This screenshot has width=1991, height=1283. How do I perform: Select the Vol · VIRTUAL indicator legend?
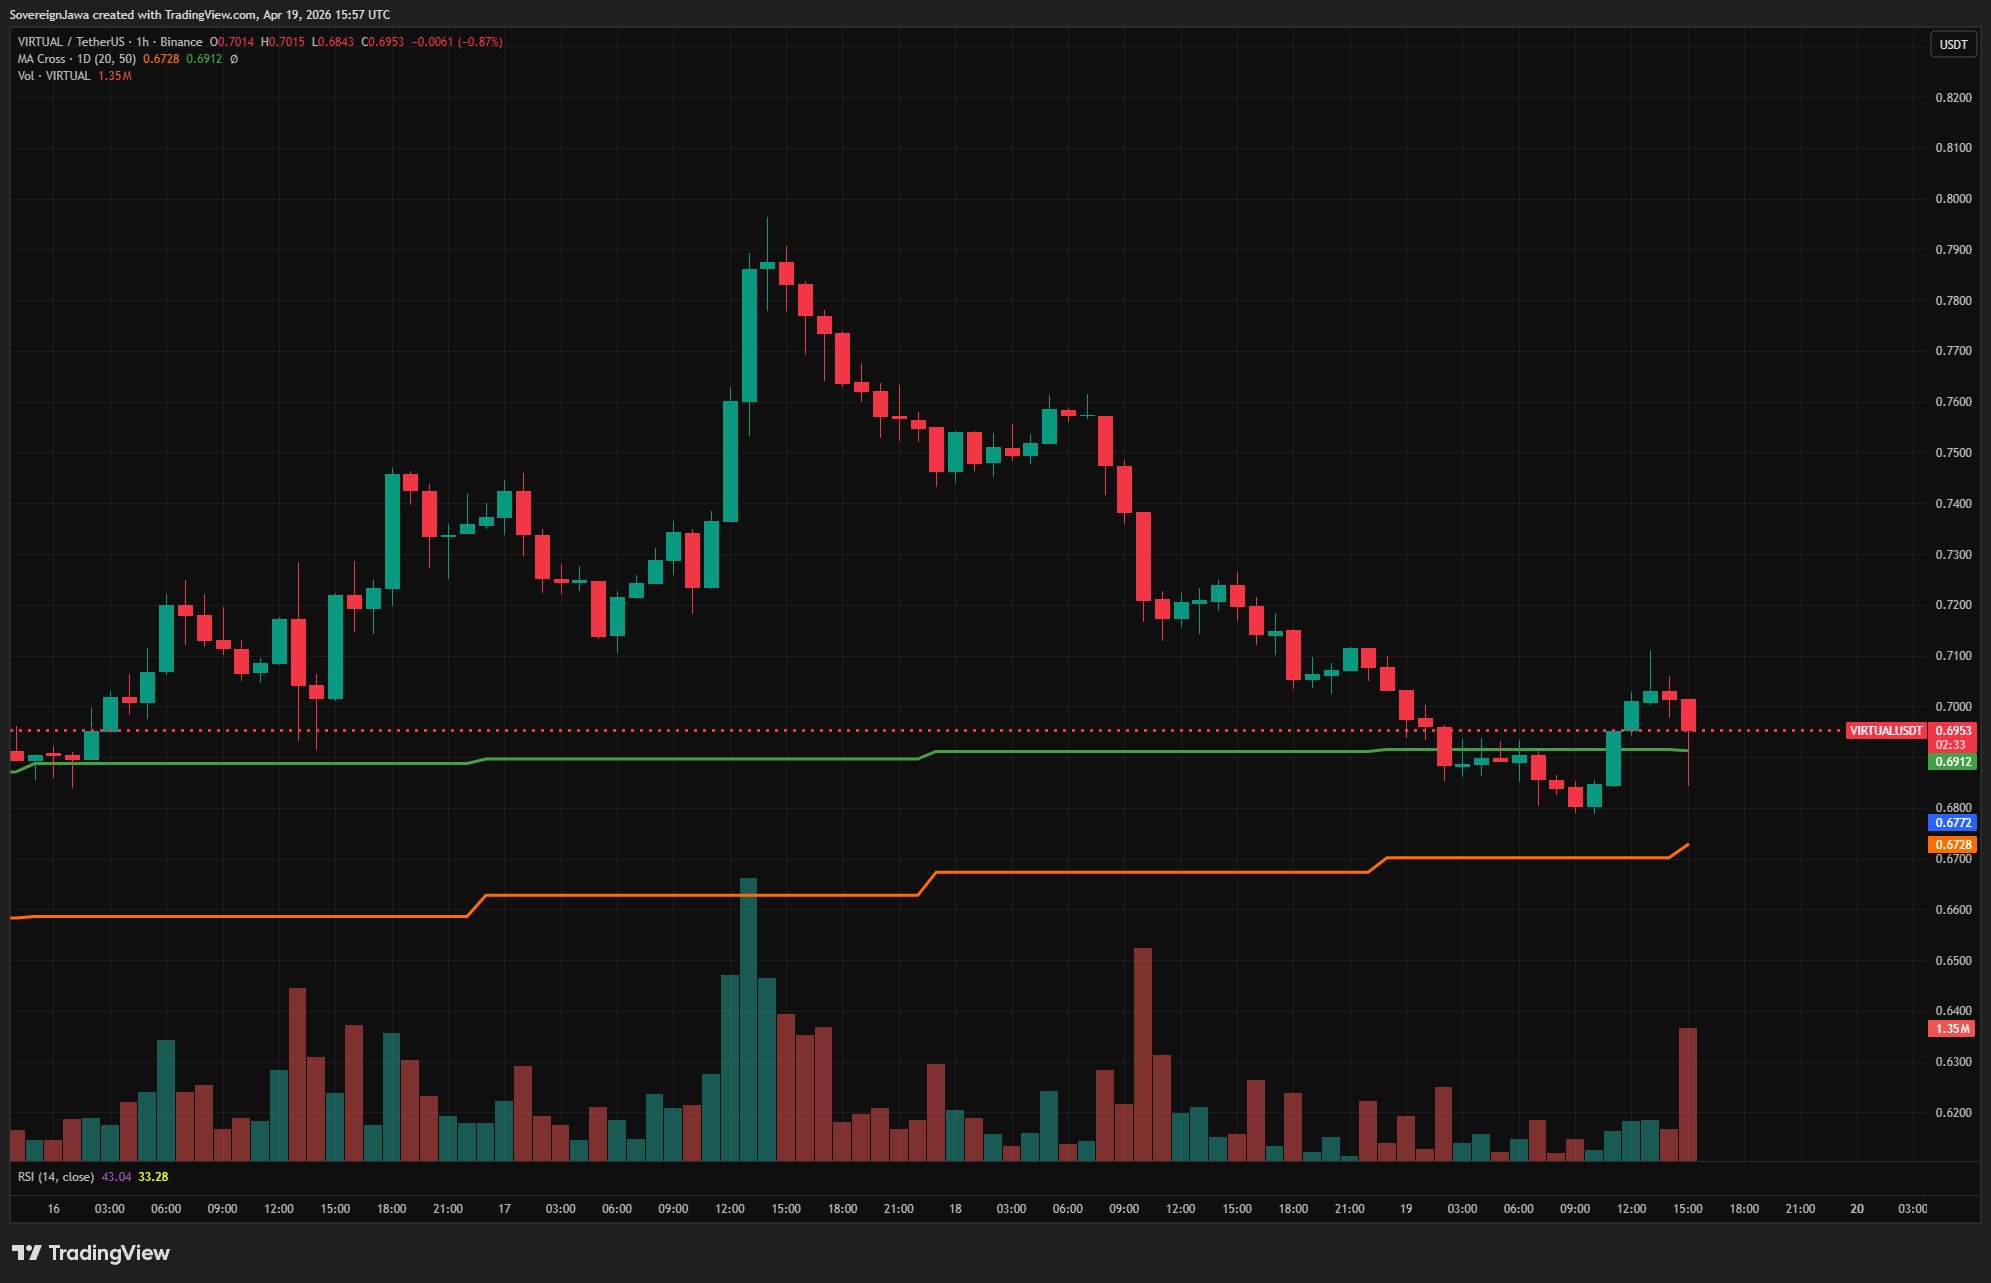(54, 76)
